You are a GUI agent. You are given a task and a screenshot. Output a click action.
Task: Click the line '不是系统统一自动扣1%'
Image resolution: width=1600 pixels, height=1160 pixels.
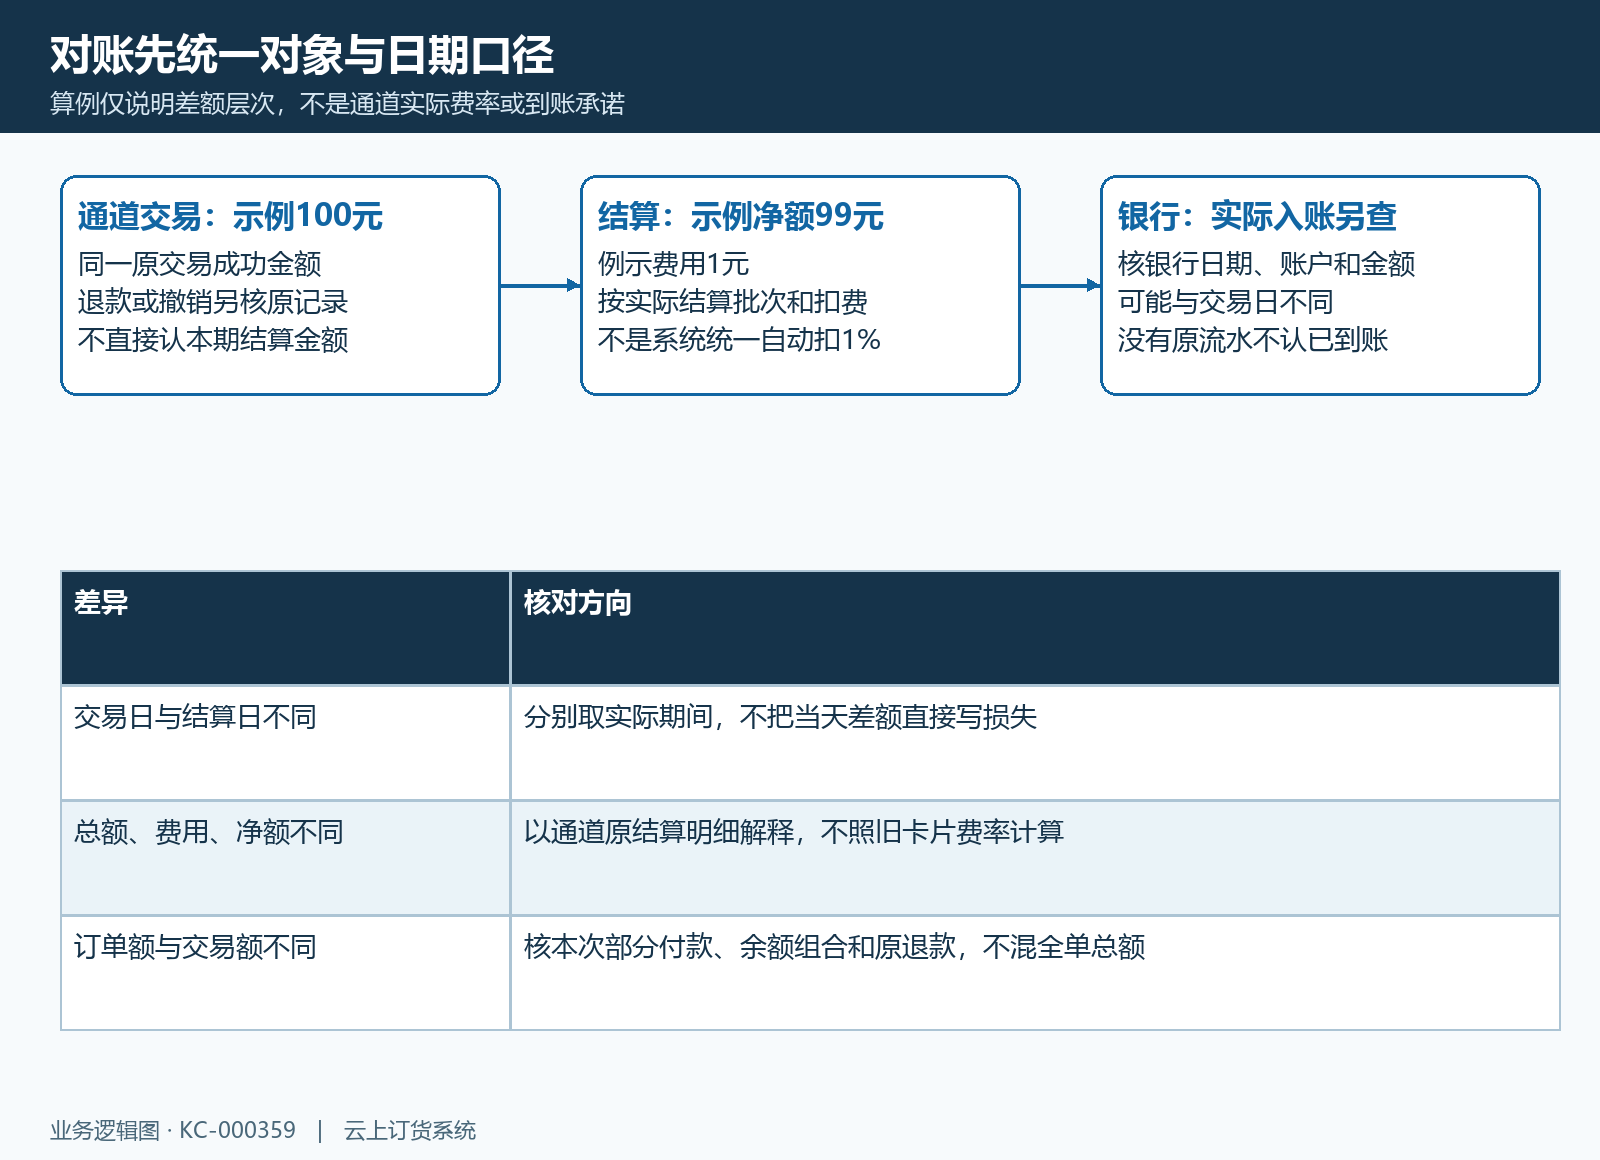(739, 340)
